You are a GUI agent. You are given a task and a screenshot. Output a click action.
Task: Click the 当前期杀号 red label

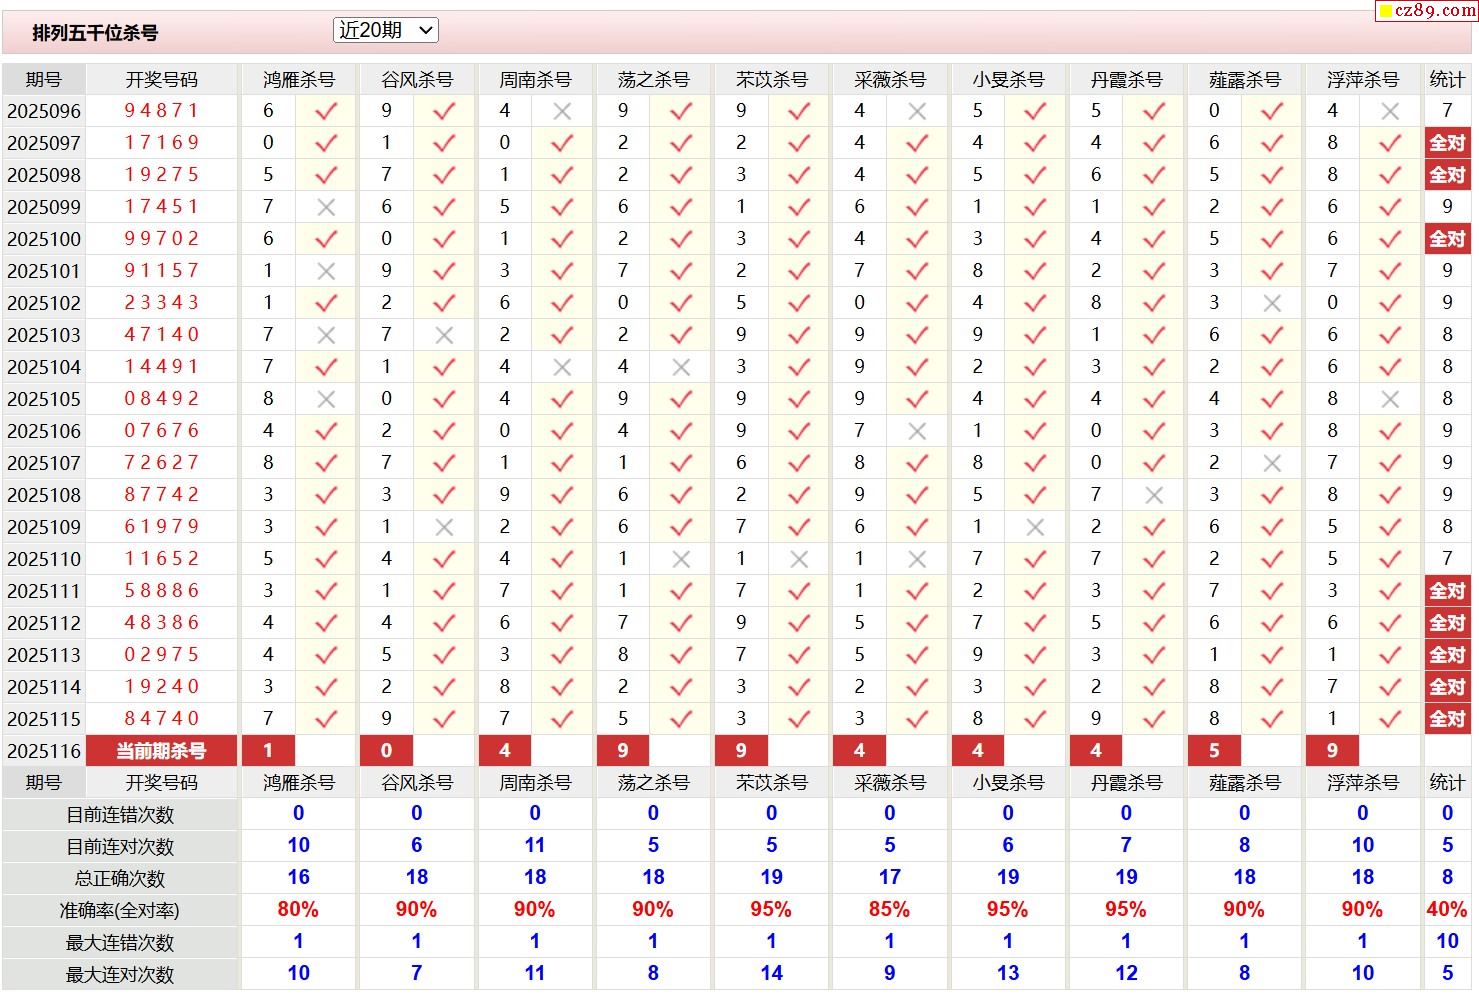pyautogui.click(x=162, y=751)
